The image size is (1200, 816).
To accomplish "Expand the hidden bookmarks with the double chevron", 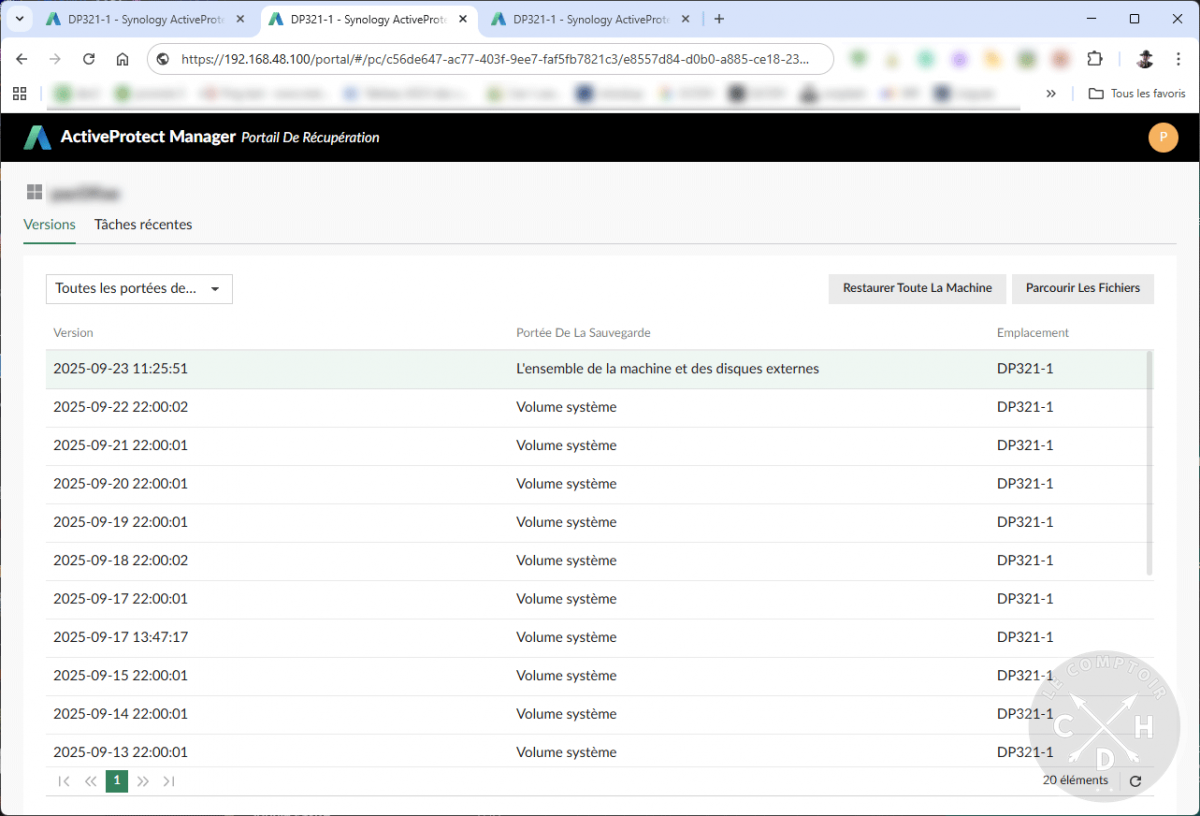I will (x=1050, y=93).
